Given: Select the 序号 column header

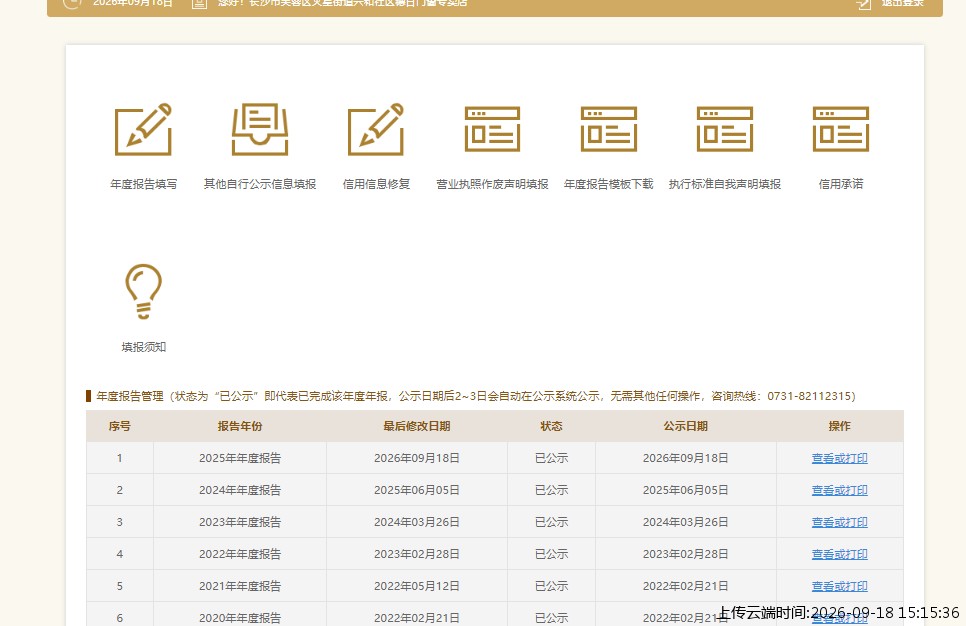Looking at the screenshot, I should [x=120, y=426].
